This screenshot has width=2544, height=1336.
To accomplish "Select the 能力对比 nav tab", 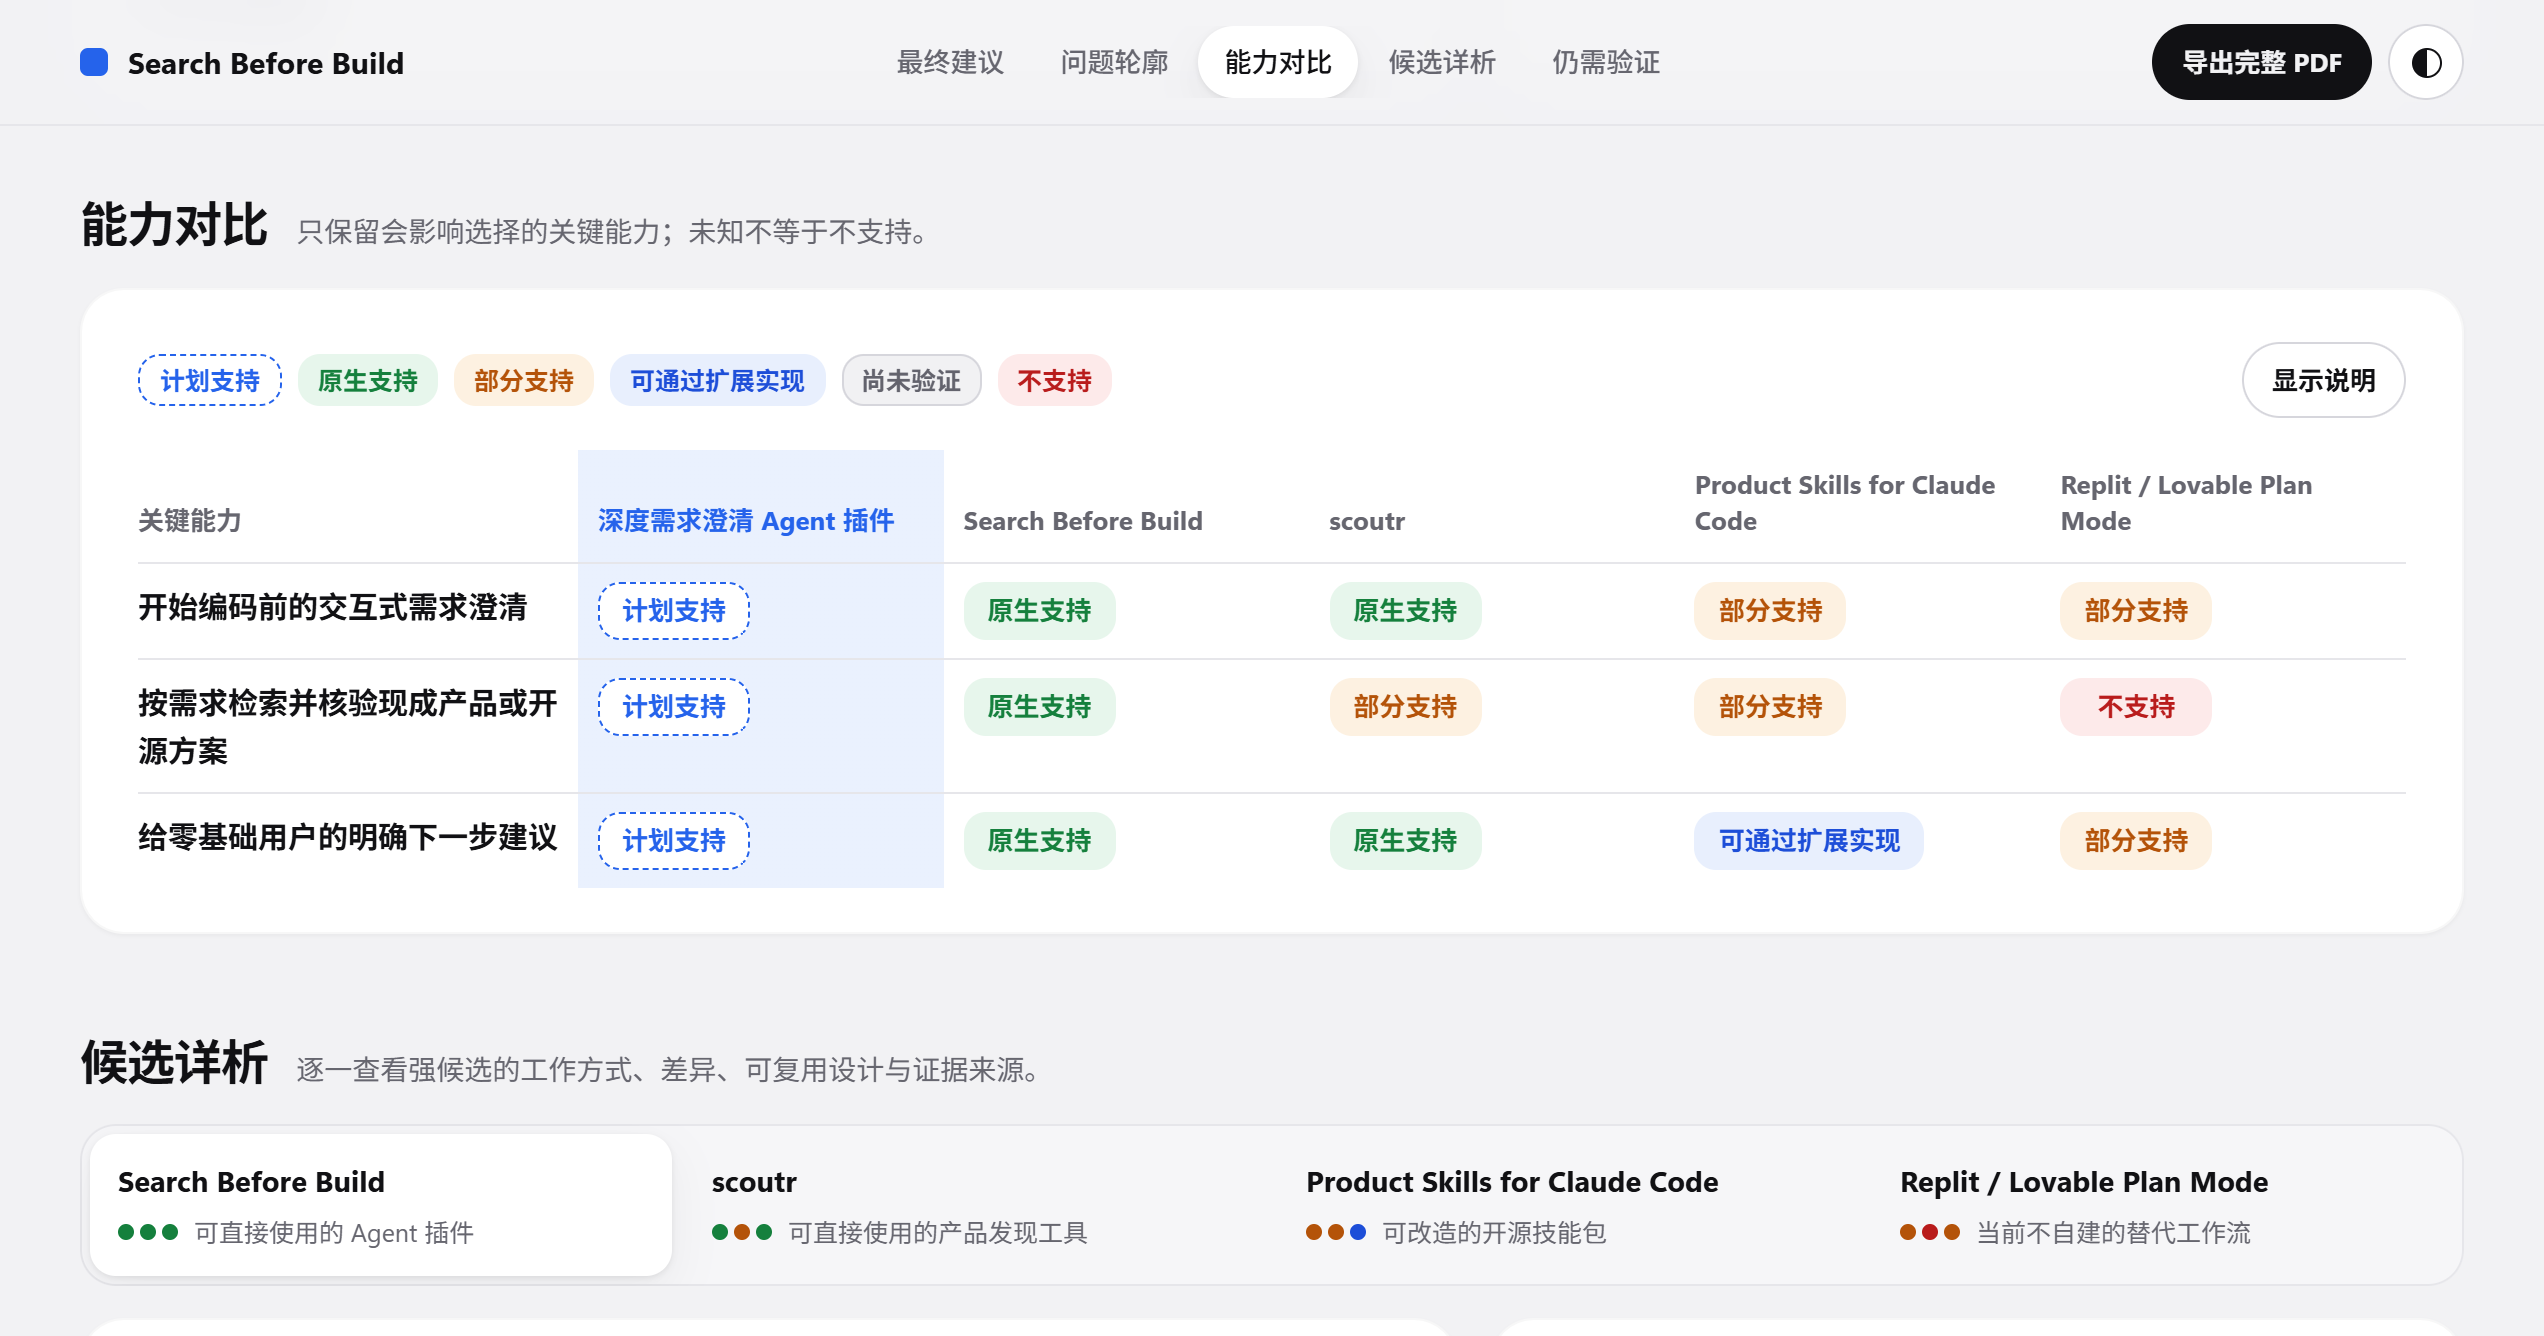I will click(x=1278, y=62).
